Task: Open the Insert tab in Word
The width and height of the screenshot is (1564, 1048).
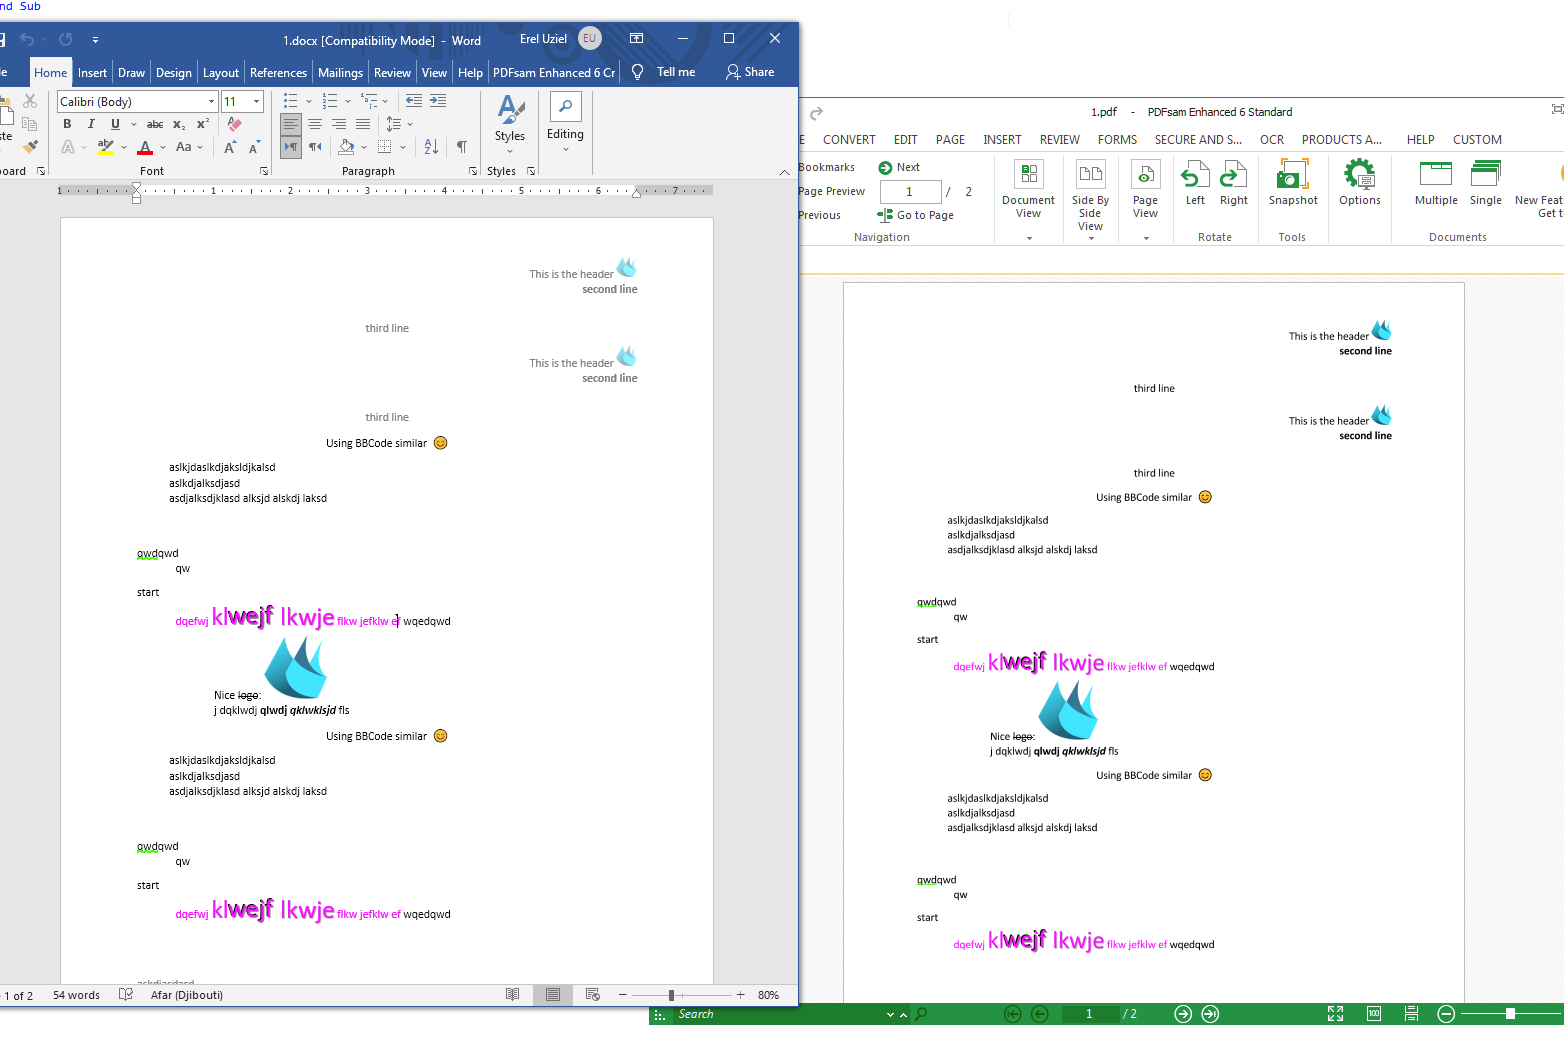Action: click(92, 73)
